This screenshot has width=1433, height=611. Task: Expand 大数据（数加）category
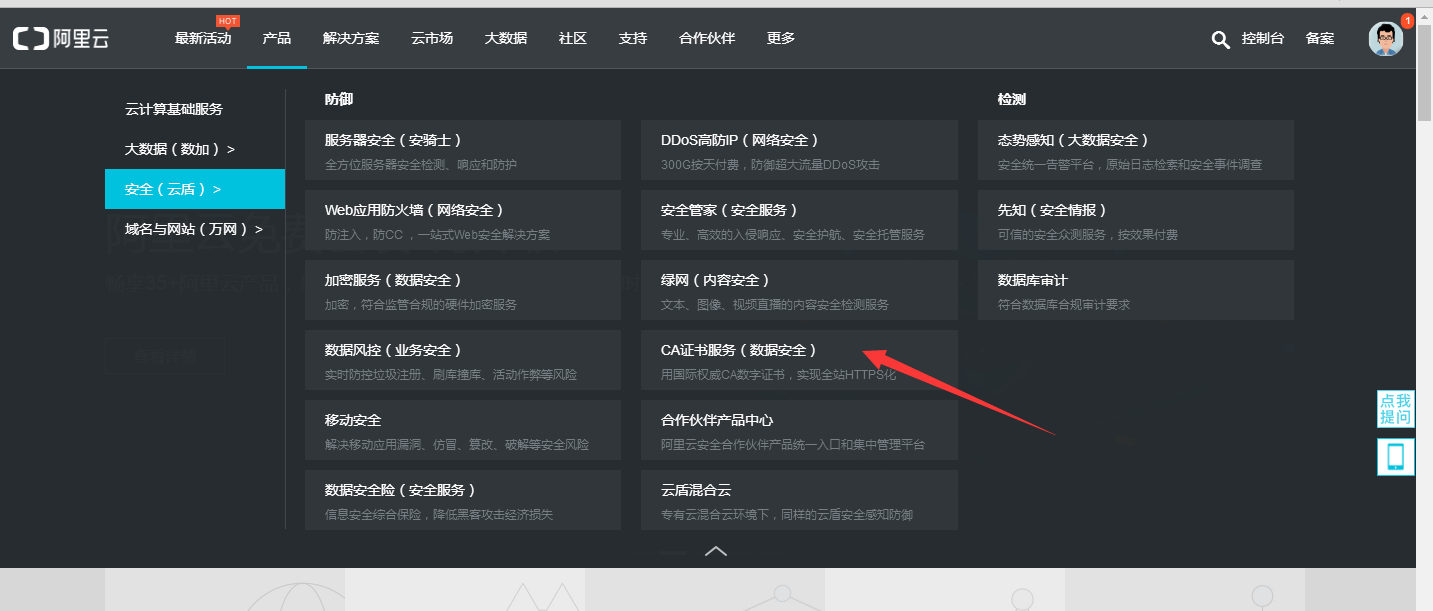click(x=195, y=149)
